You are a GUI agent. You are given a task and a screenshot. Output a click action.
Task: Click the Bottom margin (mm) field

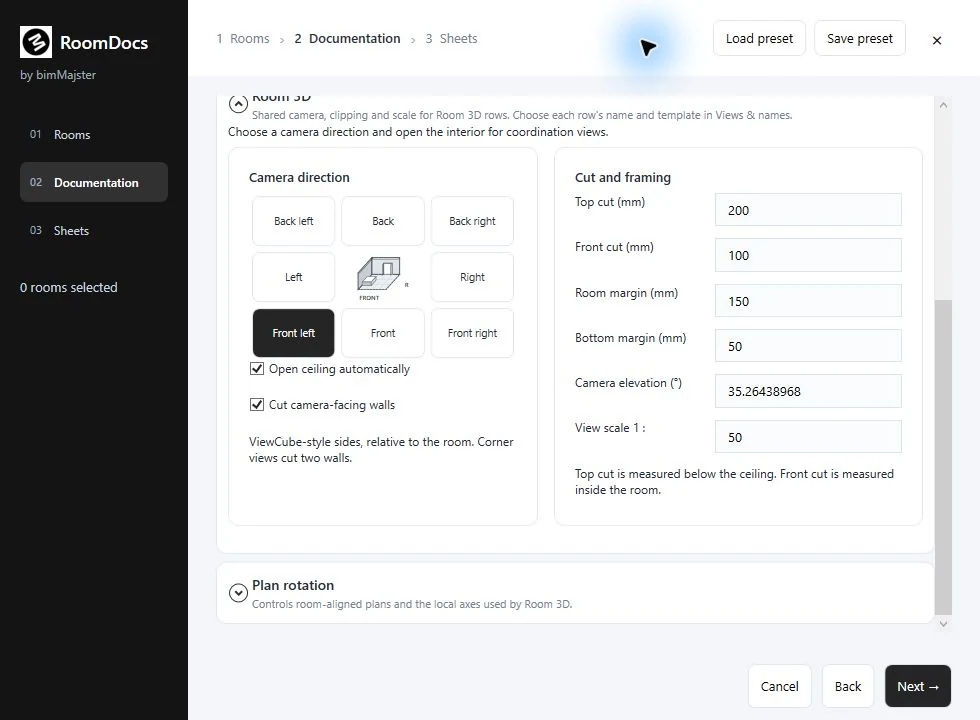(x=808, y=346)
